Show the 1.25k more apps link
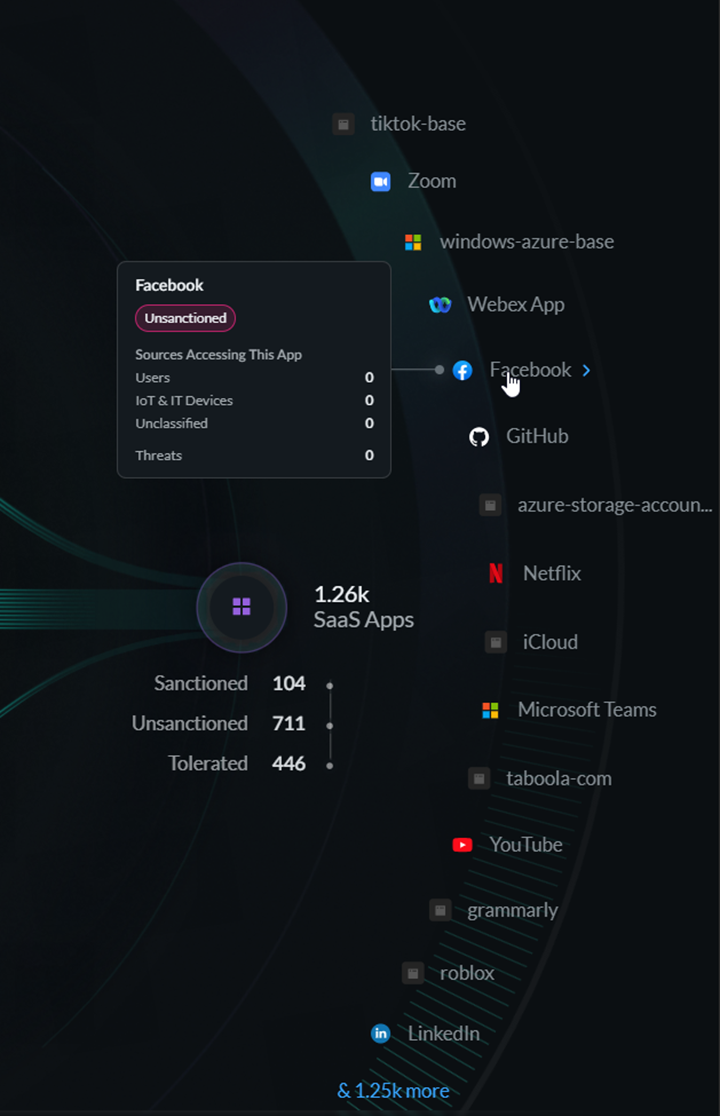 click(x=393, y=1090)
